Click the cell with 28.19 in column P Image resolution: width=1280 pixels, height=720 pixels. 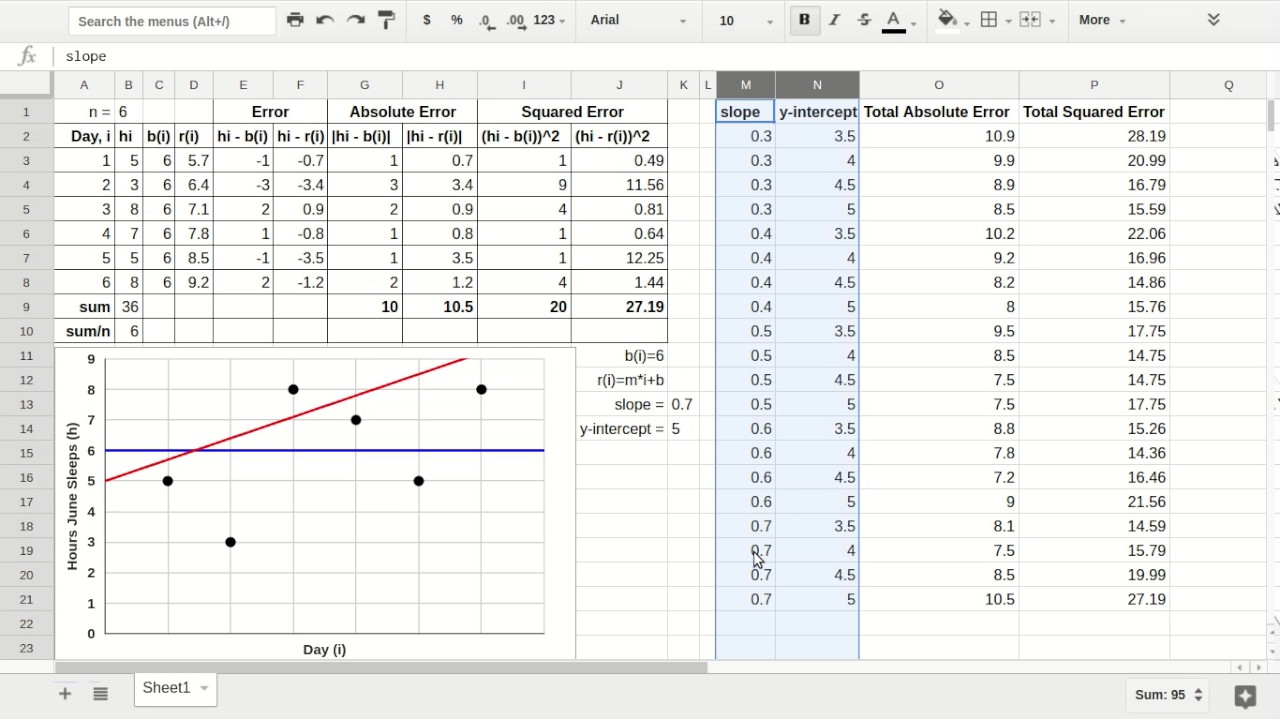pyautogui.click(x=1094, y=136)
